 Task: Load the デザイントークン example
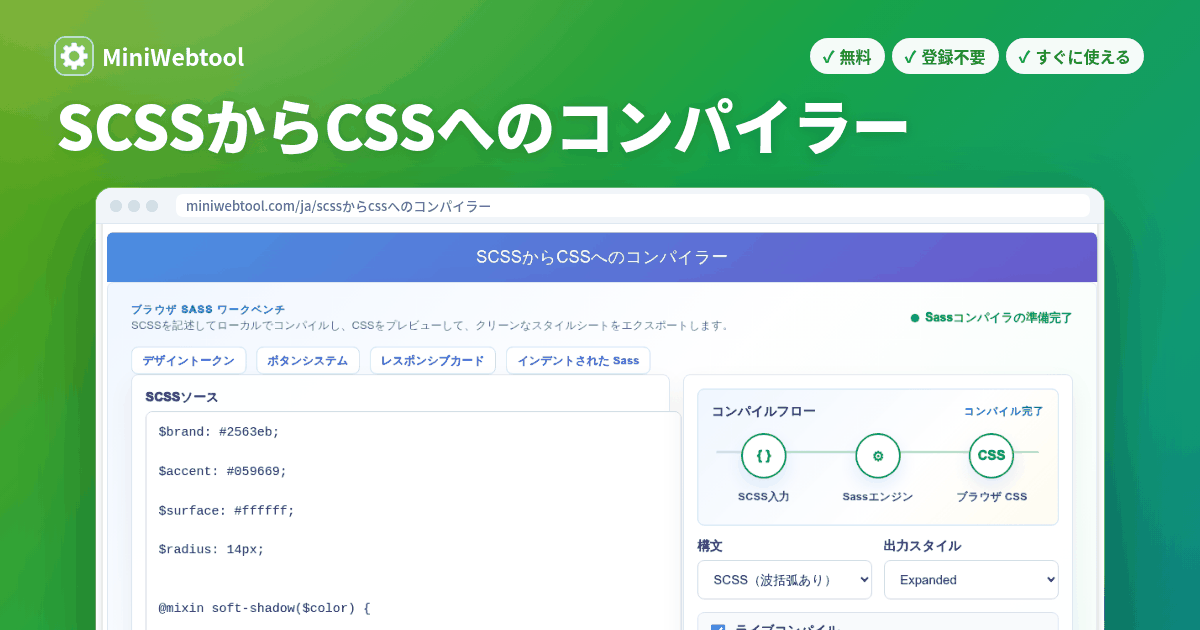(x=188, y=361)
